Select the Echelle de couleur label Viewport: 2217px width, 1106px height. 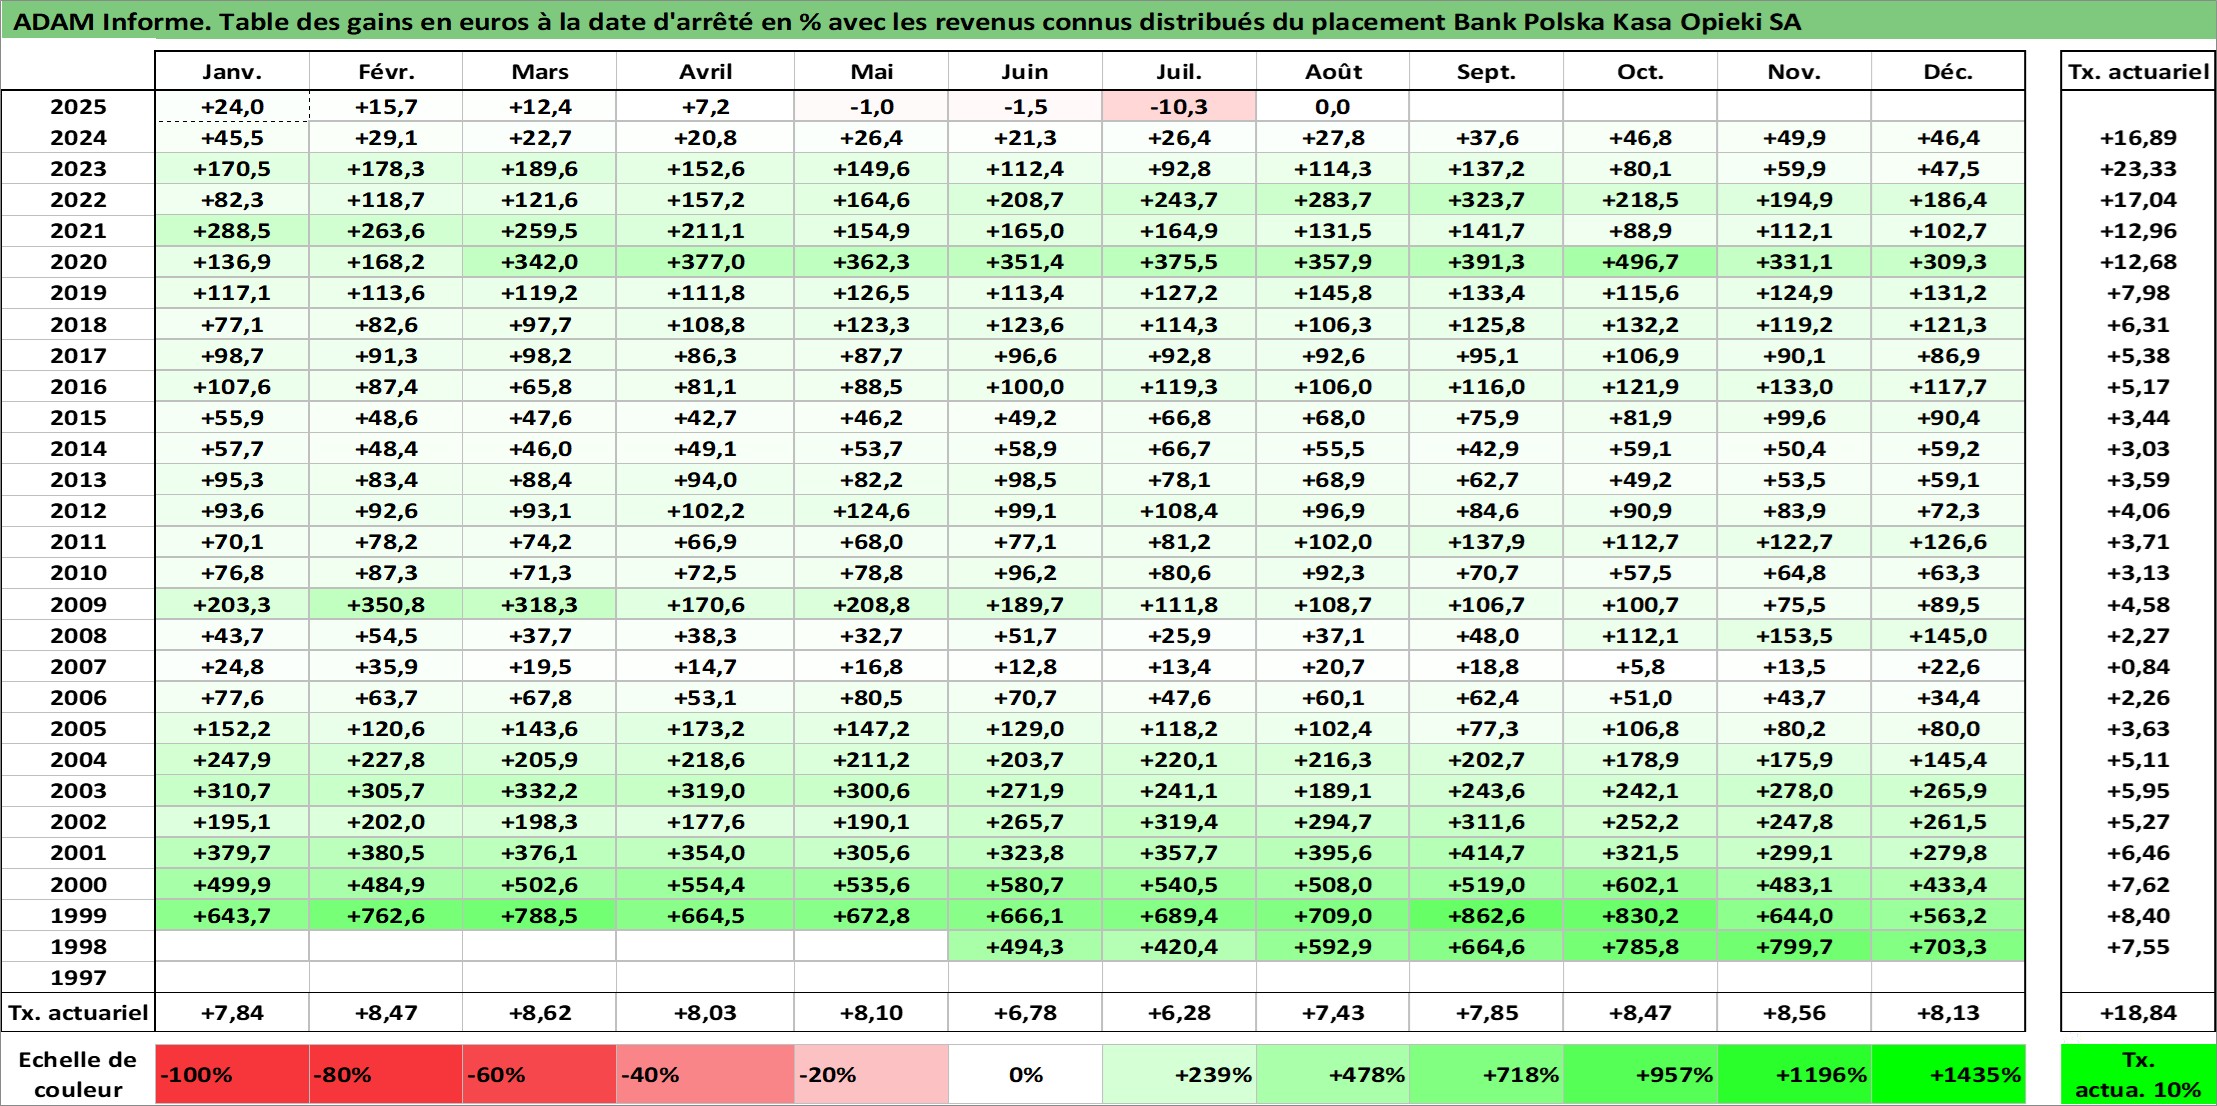pyautogui.click(x=78, y=1074)
